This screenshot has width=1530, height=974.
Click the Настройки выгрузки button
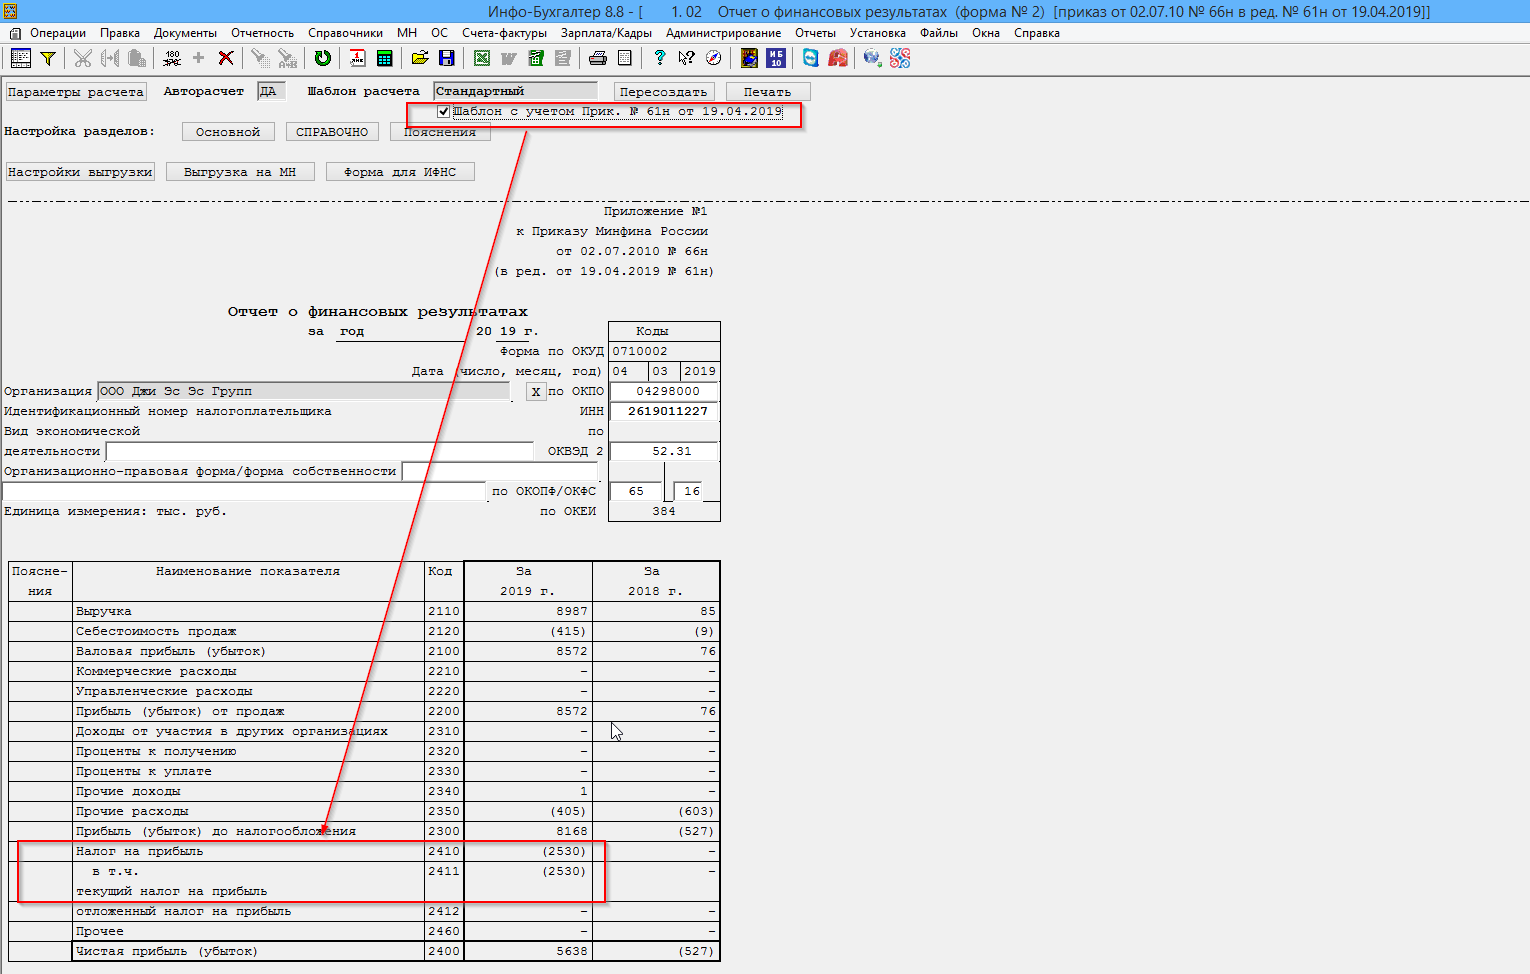click(80, 172)
